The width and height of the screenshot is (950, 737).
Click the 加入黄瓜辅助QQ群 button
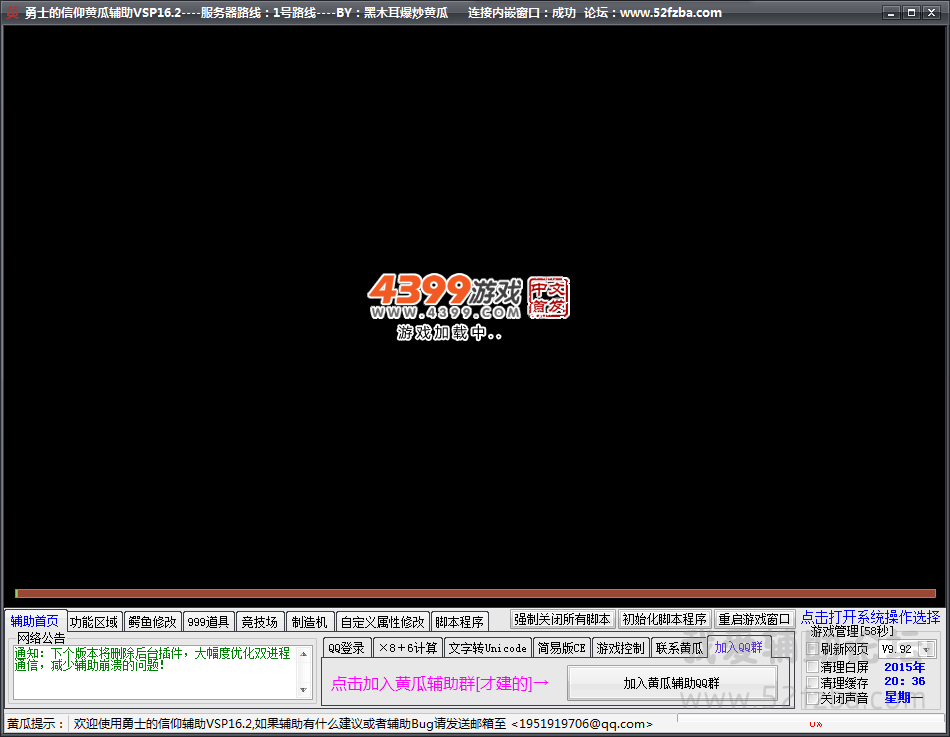coord(672,683)
